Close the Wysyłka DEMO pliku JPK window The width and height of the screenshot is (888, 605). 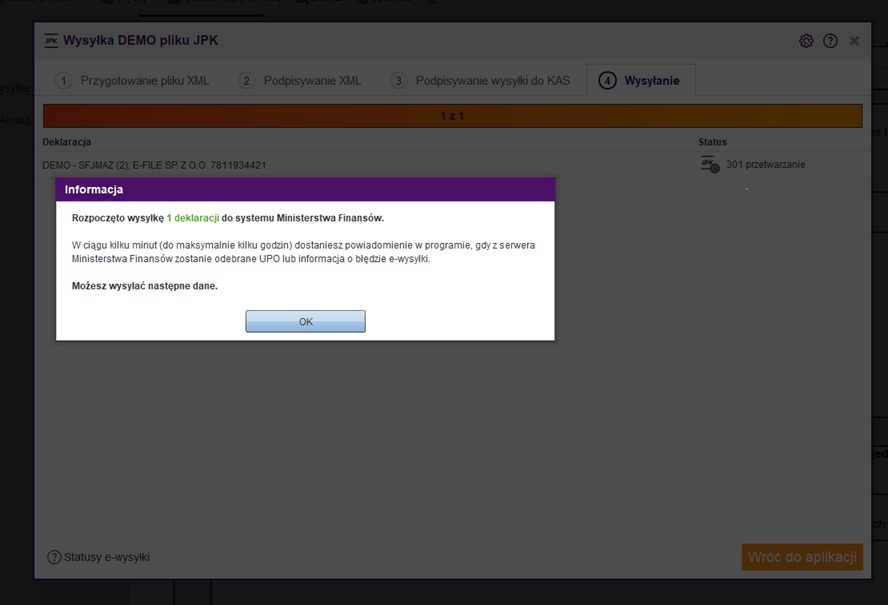(855, 41)
